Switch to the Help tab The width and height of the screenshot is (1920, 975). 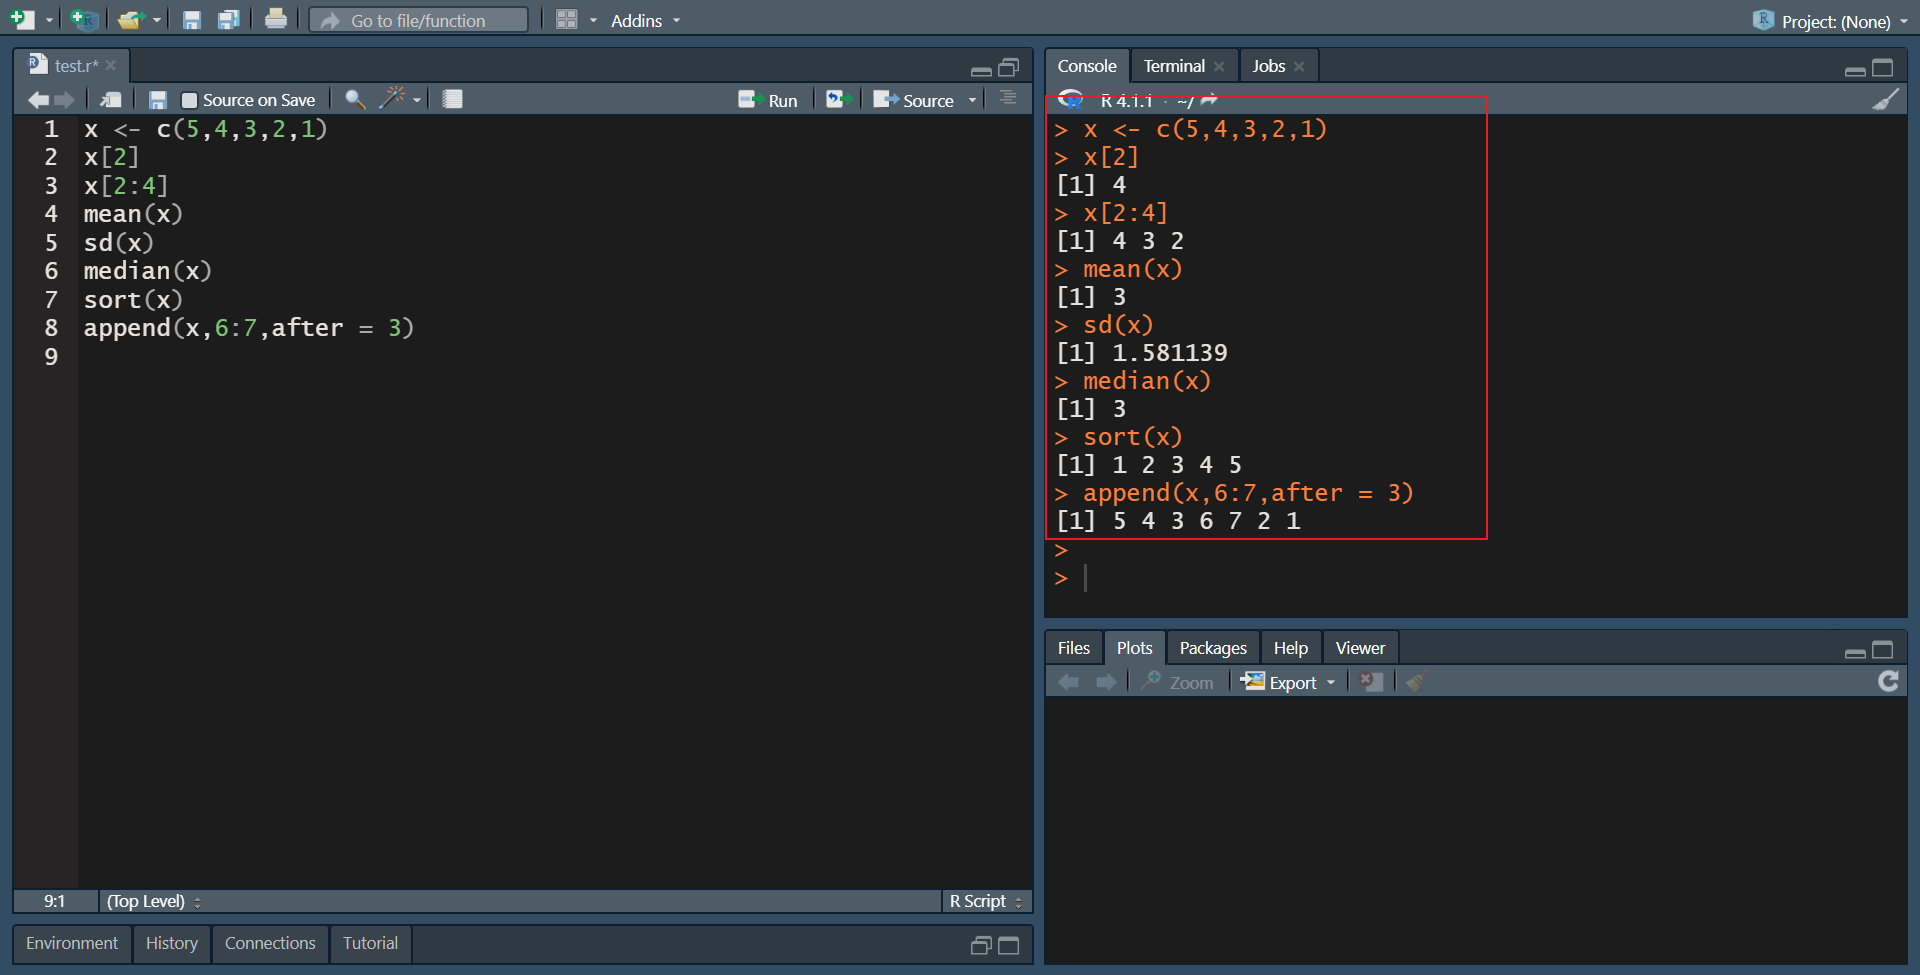(x=1291, y=648)
